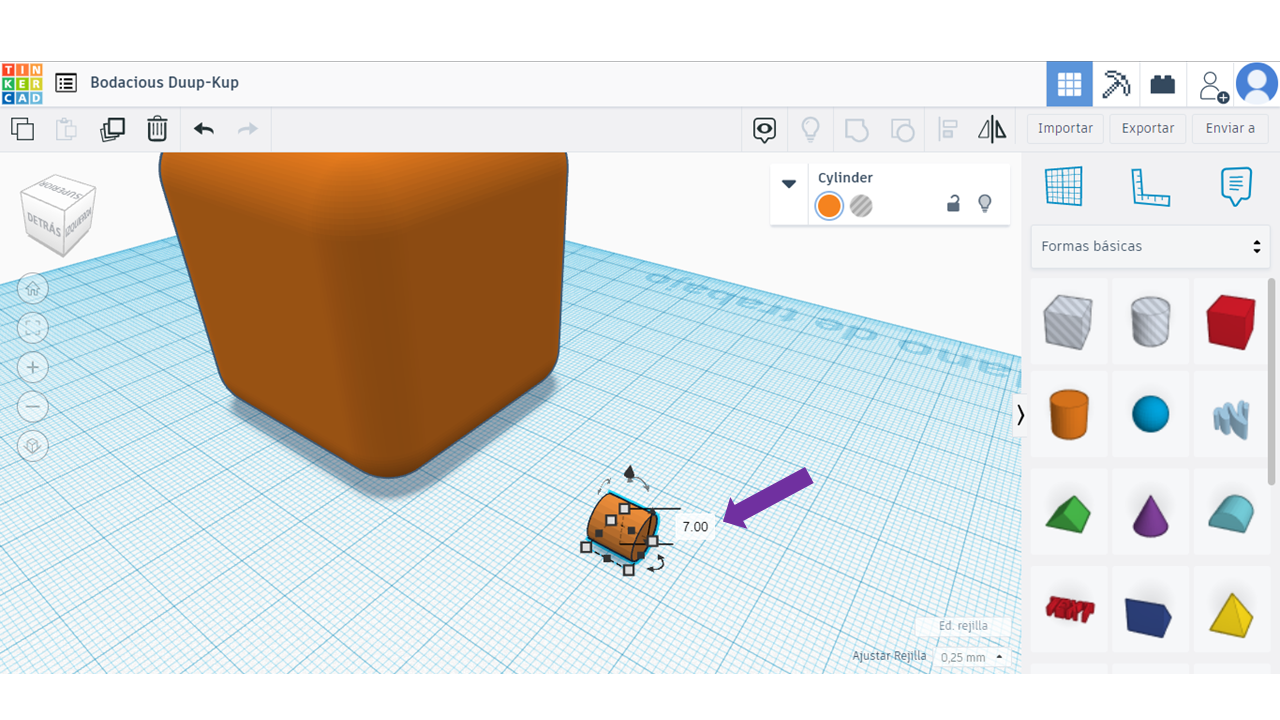Click the Importar button
Viewport: 1280px width, 720px height.
pos(1065,129)
